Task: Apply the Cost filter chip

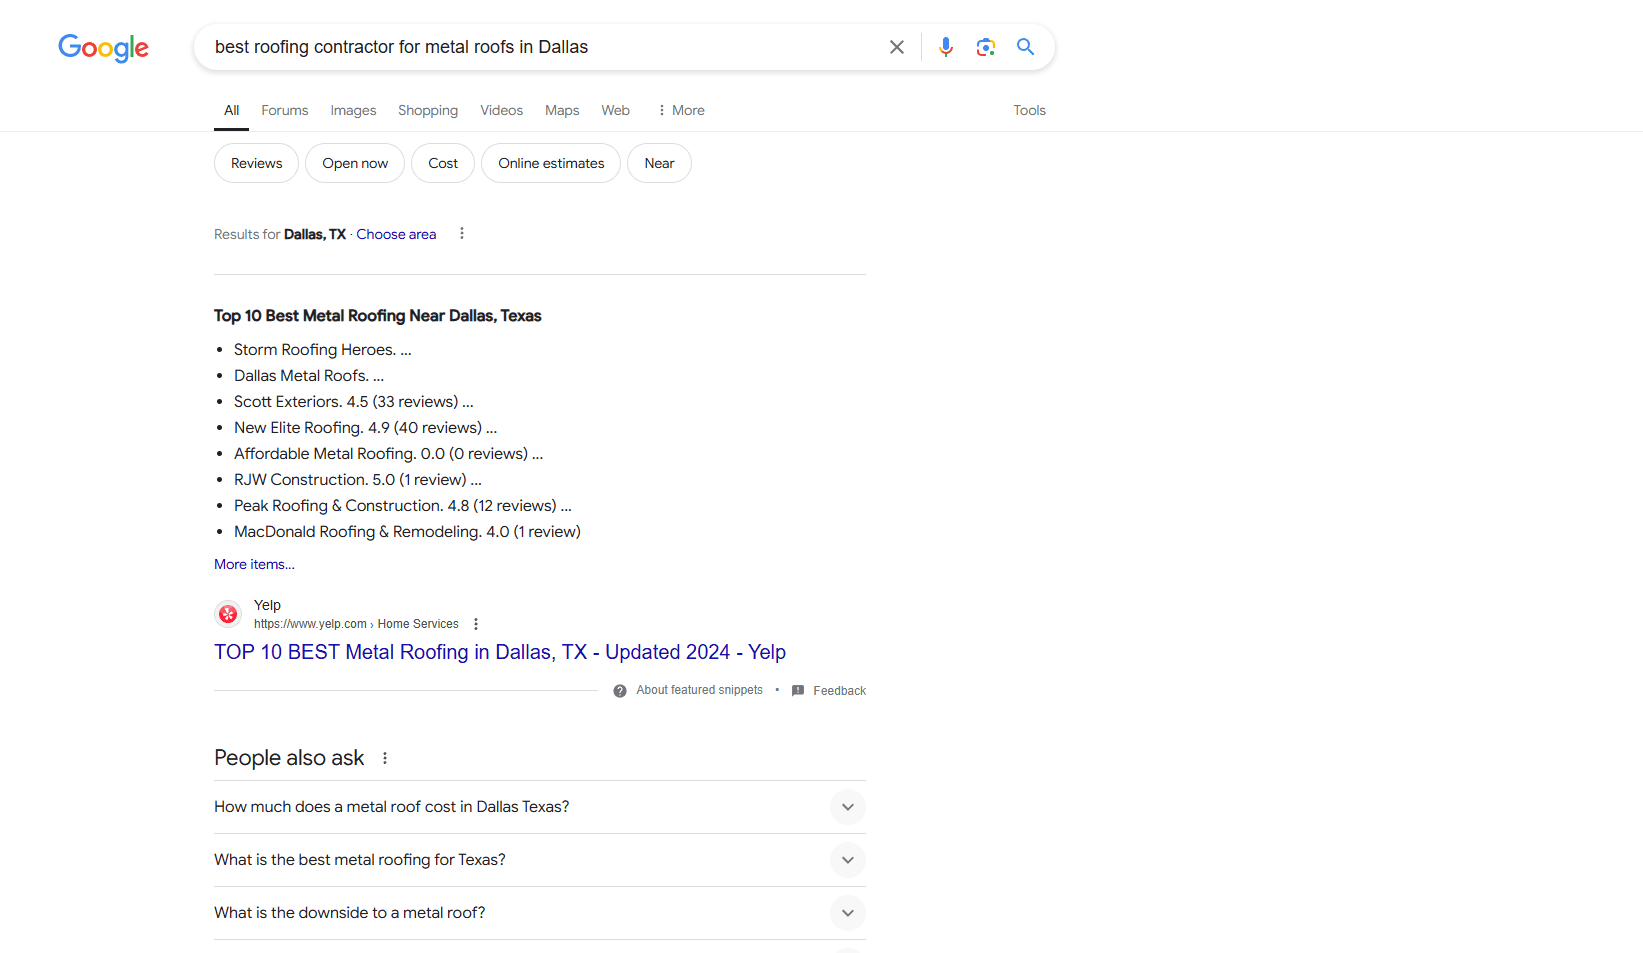Action: (x=443, y=163)
